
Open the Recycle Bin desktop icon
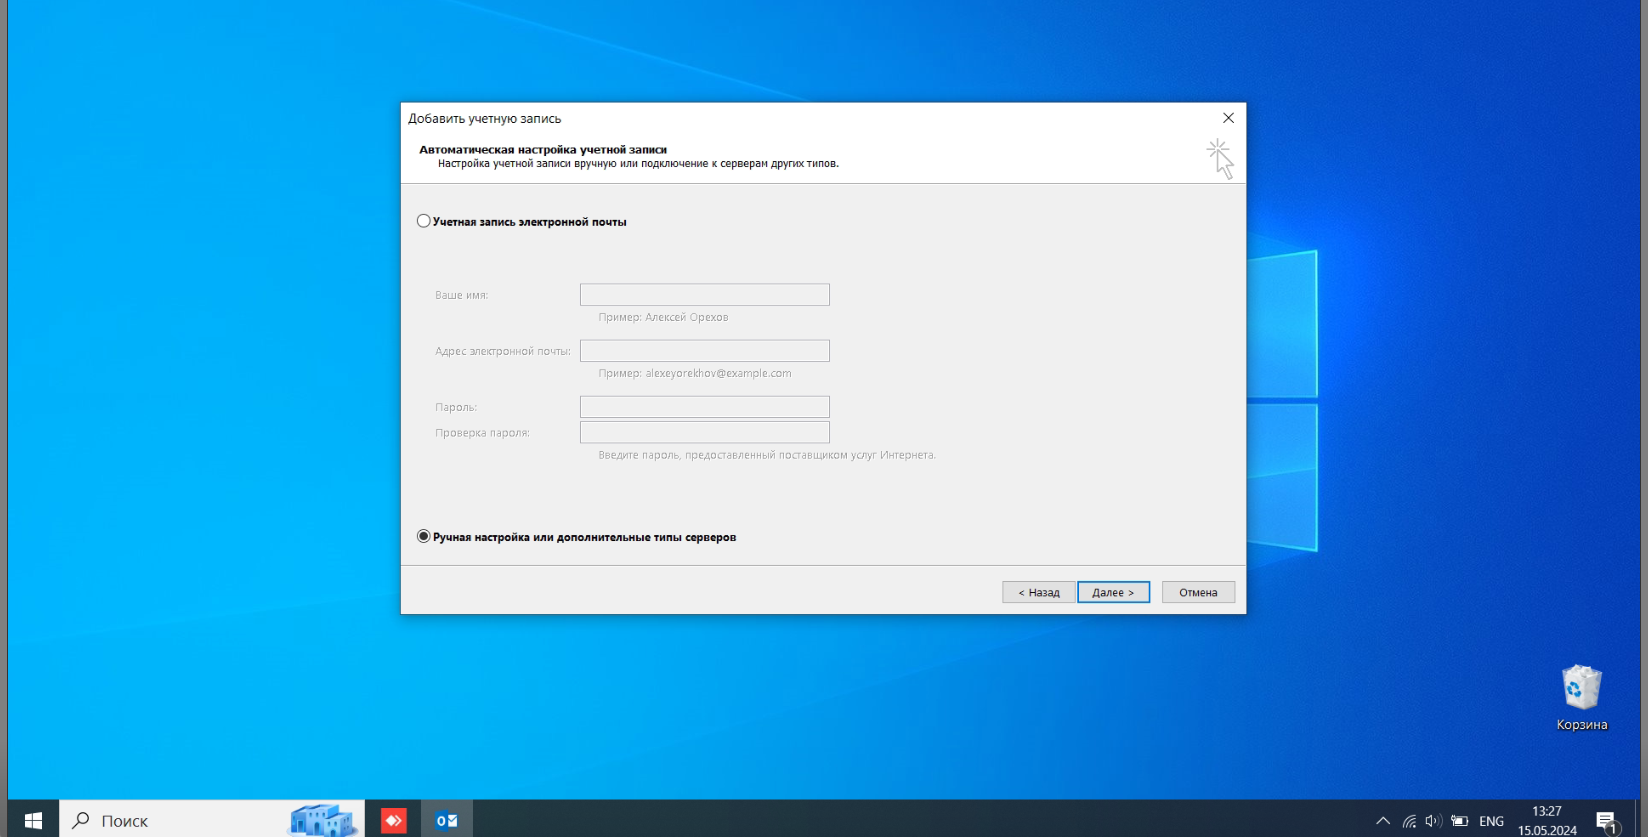[1581, 698]
